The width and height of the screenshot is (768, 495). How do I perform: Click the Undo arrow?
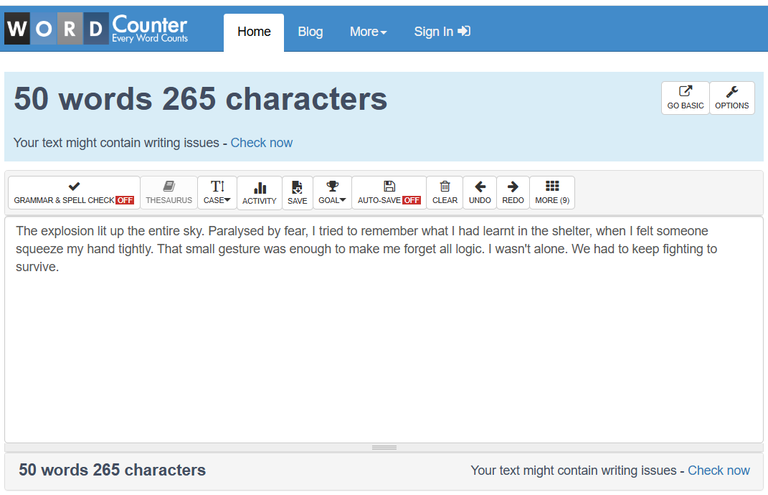pos(480,192)
